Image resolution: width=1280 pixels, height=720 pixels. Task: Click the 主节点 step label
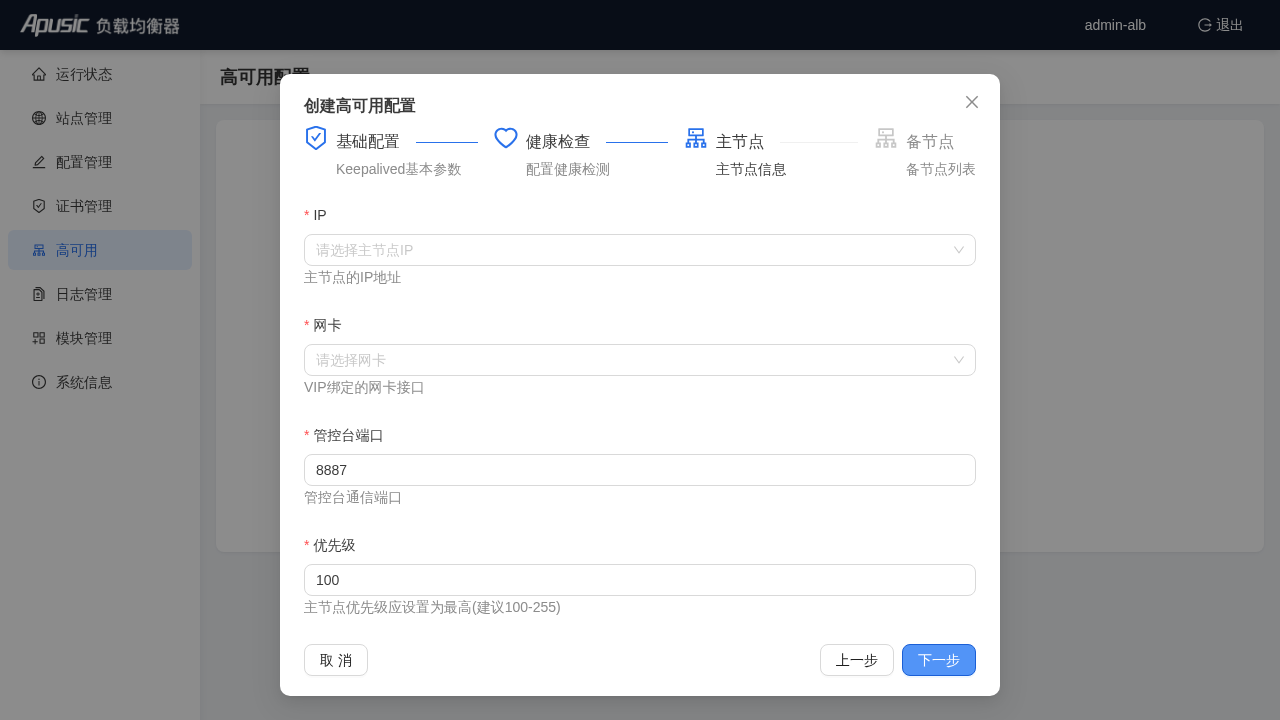point(740,142)
